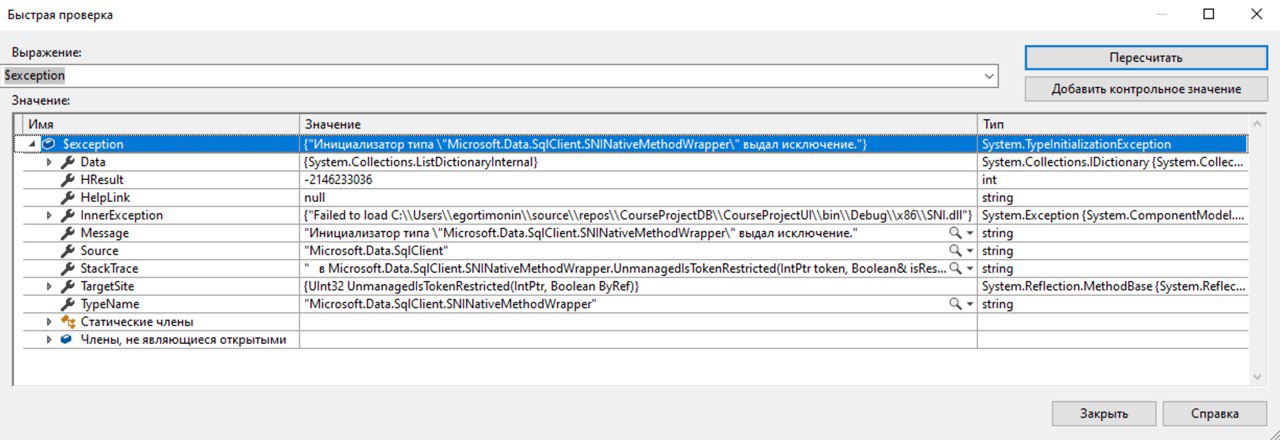Open visualizer dropdown arrow for Message
The width and height of the screenshot is (1280, 440).
click(x=969, y=233)
